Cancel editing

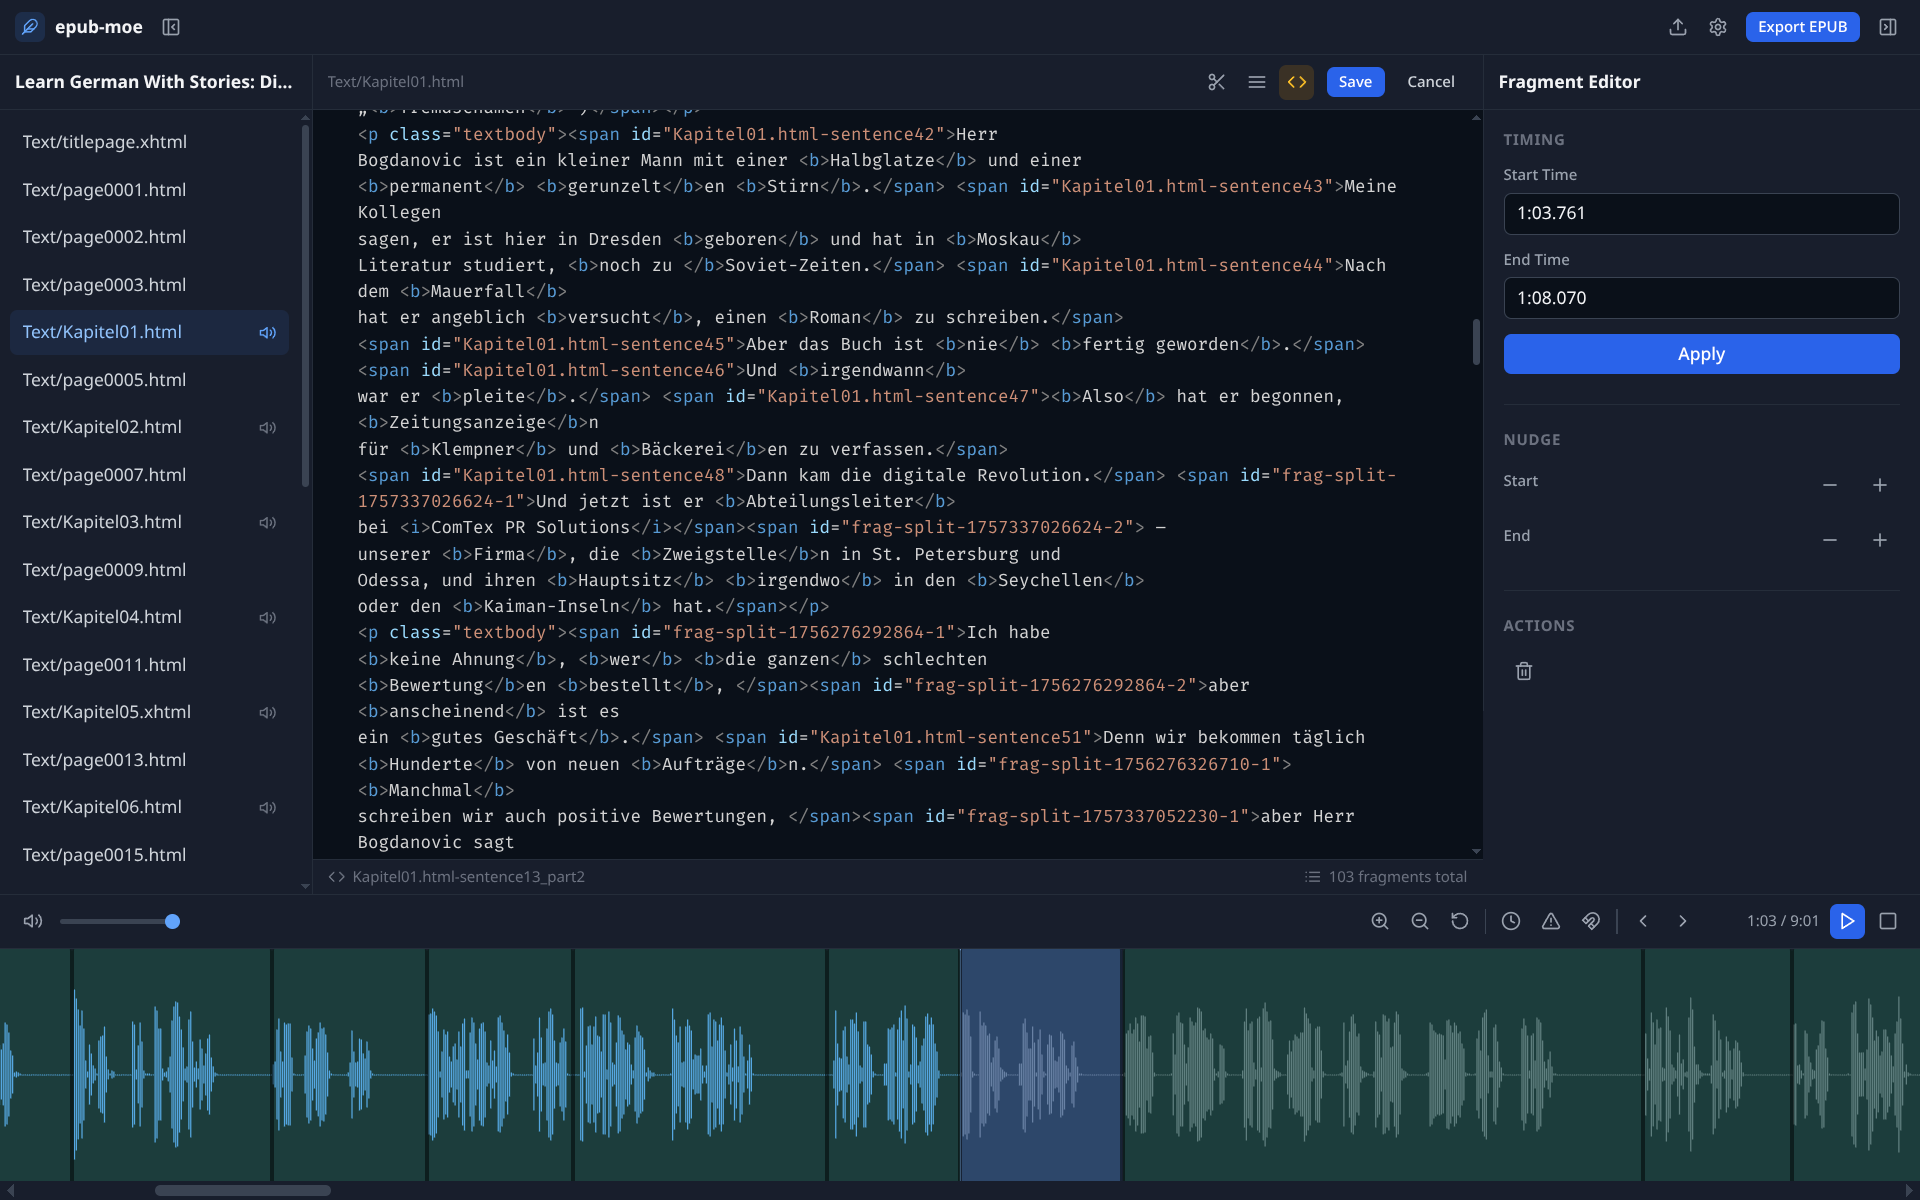pyautogui.click(x=1430, y=82)
